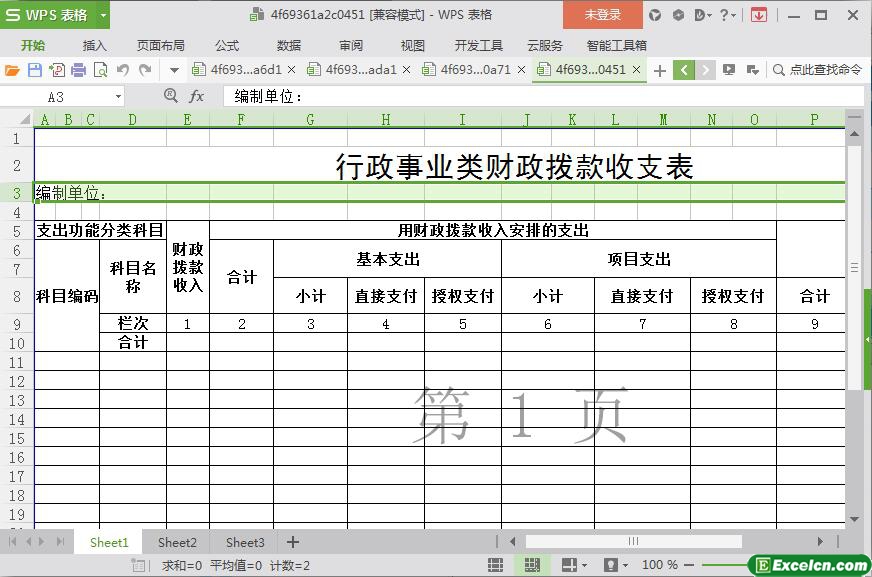Viewport: 872px width, 577px height.
Task: Open the WPS 表格 application menu dropdown
Action: (x=97, y=15)
